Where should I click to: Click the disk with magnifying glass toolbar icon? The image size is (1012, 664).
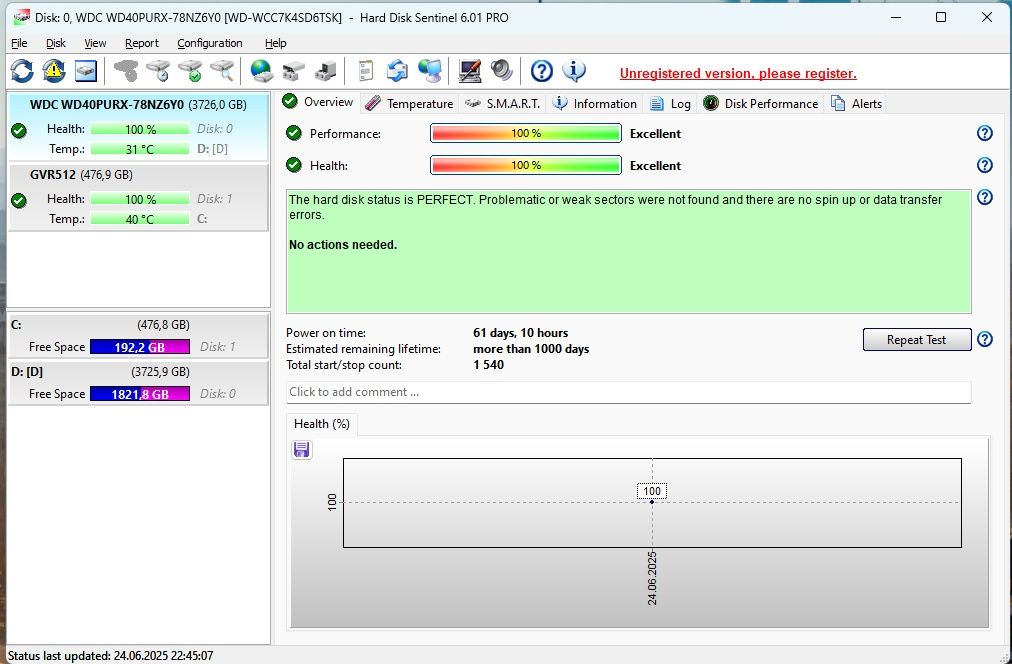coord(222,70)
